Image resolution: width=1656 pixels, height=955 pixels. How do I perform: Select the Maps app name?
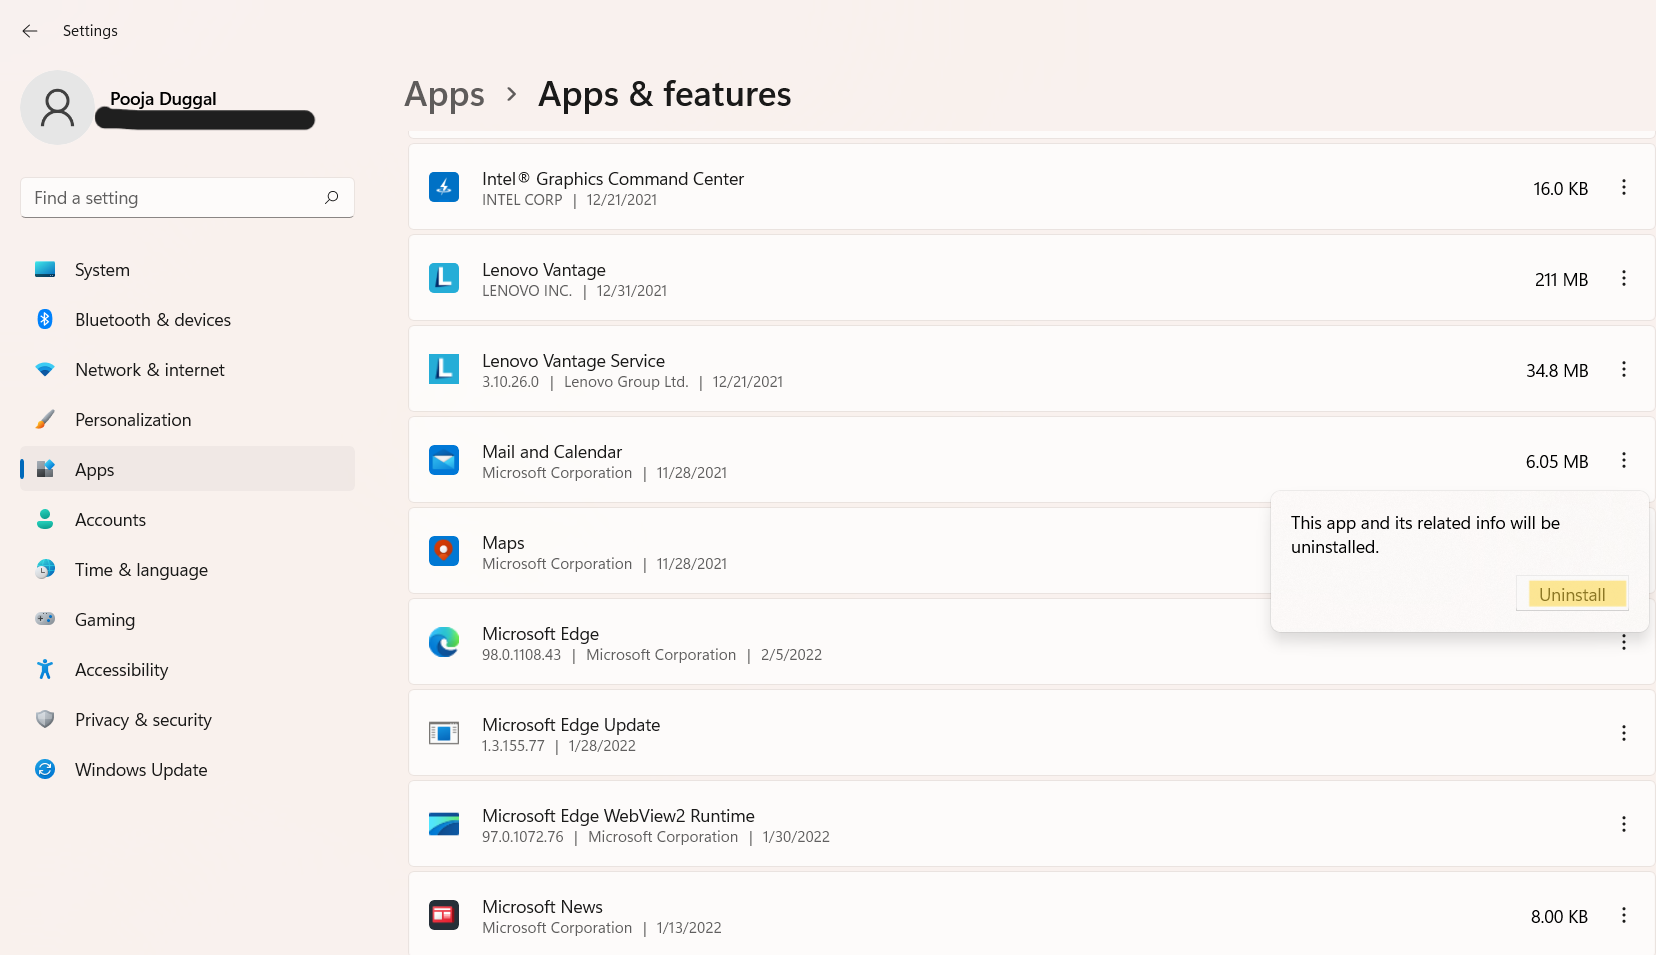tap(503, 542)
